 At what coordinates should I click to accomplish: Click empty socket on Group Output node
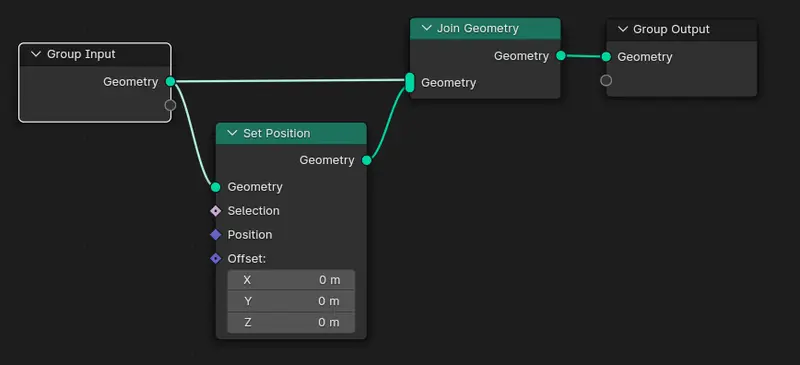(606, 80)
